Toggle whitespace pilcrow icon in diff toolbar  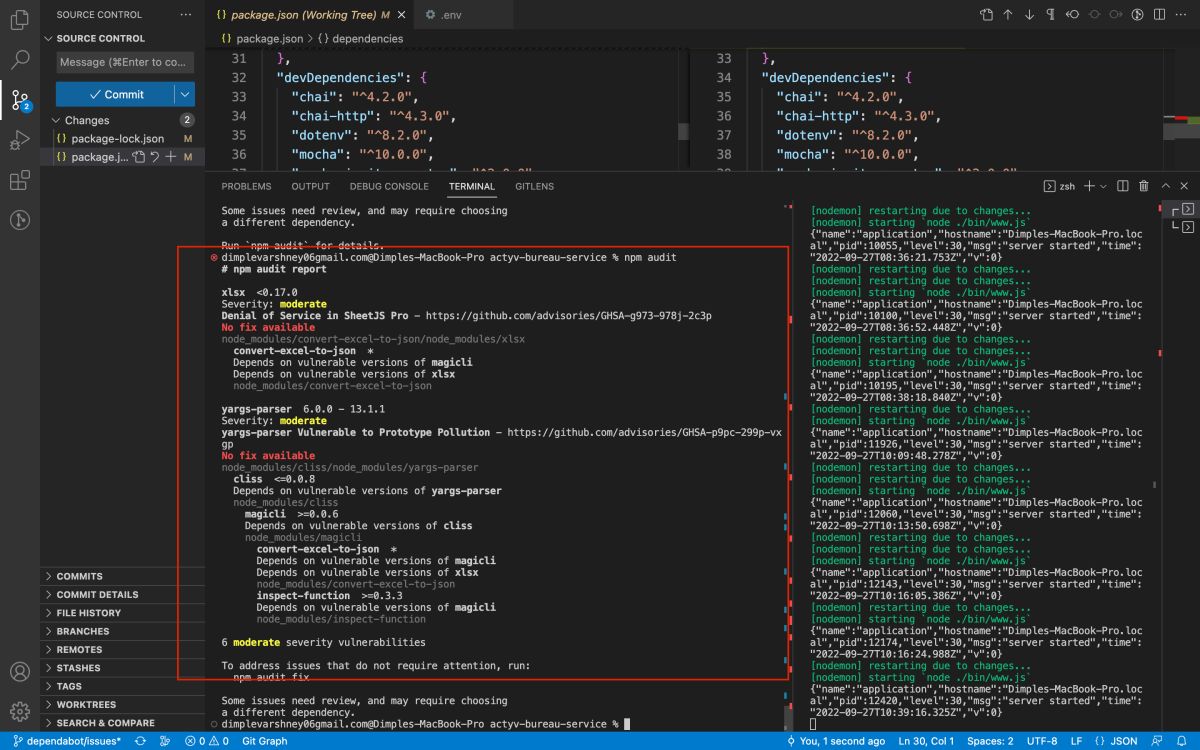coord(1051,15)
